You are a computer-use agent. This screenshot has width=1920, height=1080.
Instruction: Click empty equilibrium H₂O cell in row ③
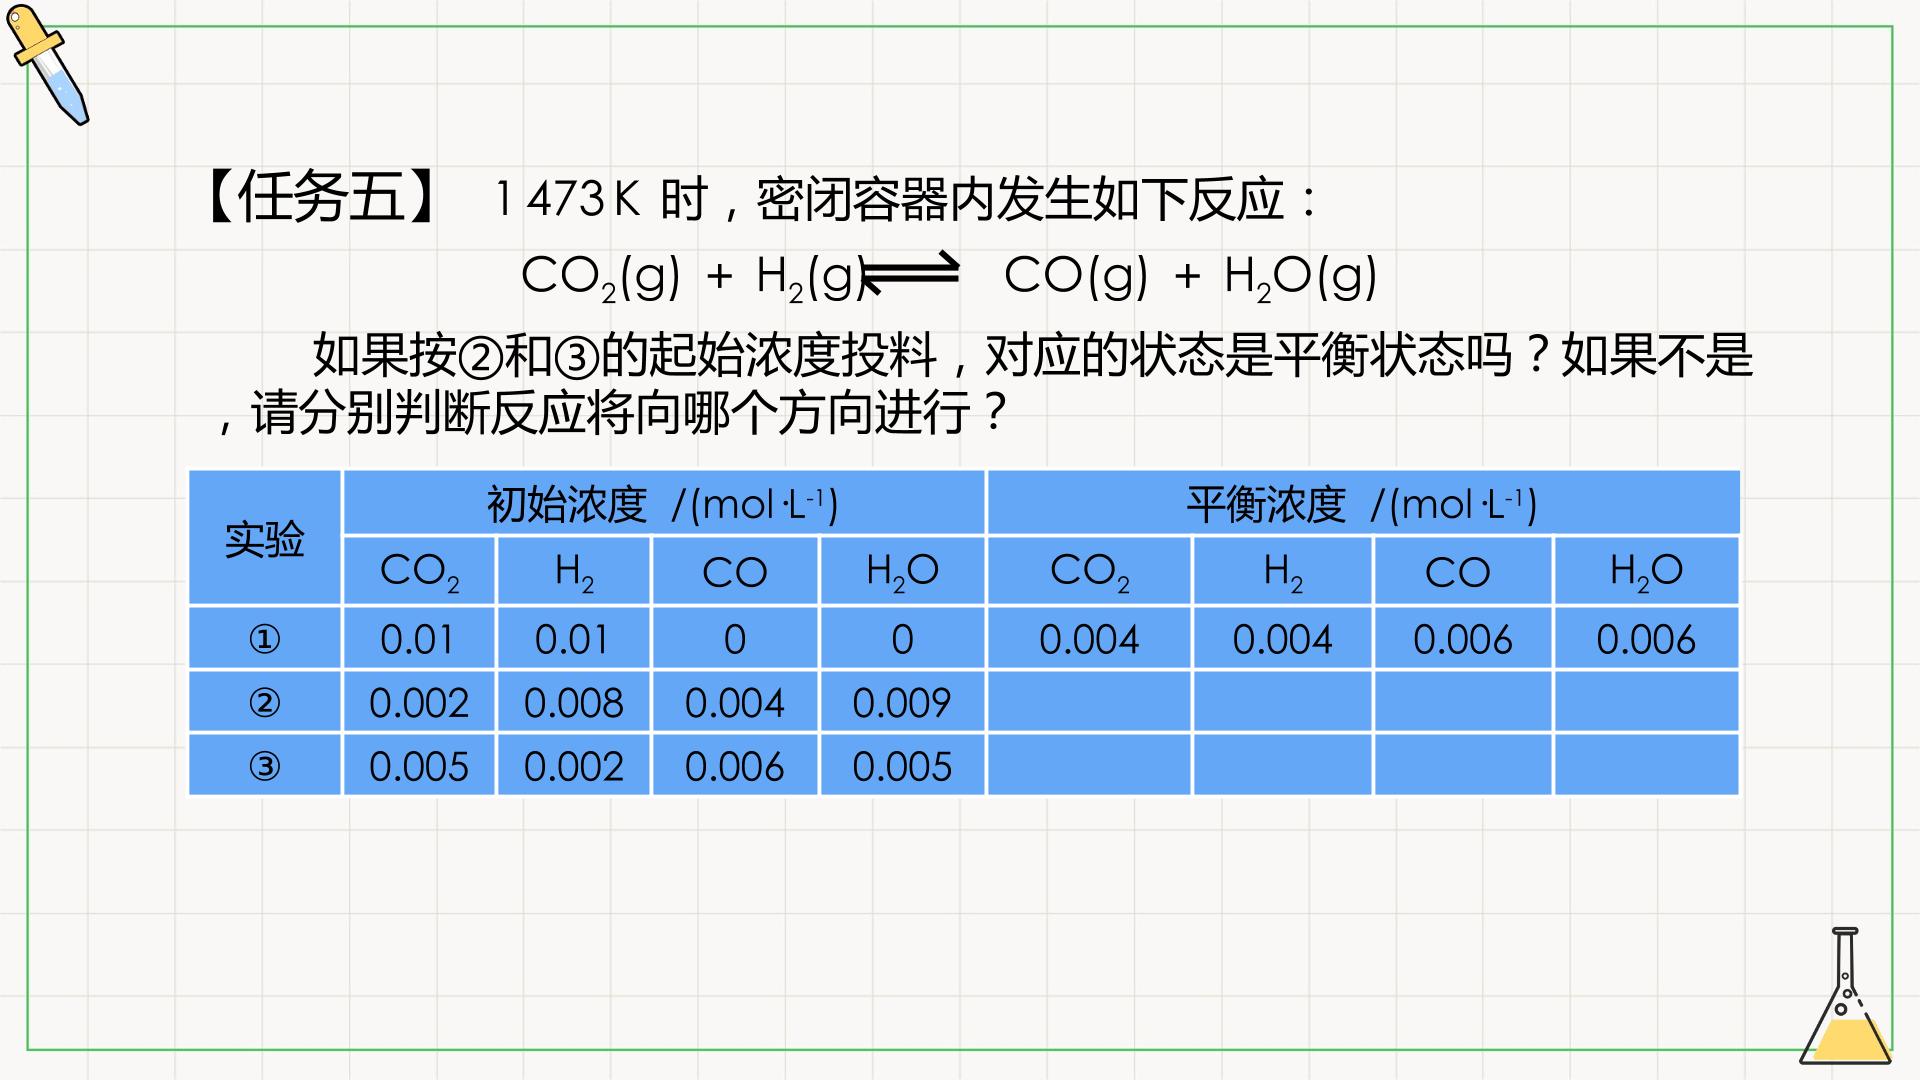(1647, 766)
